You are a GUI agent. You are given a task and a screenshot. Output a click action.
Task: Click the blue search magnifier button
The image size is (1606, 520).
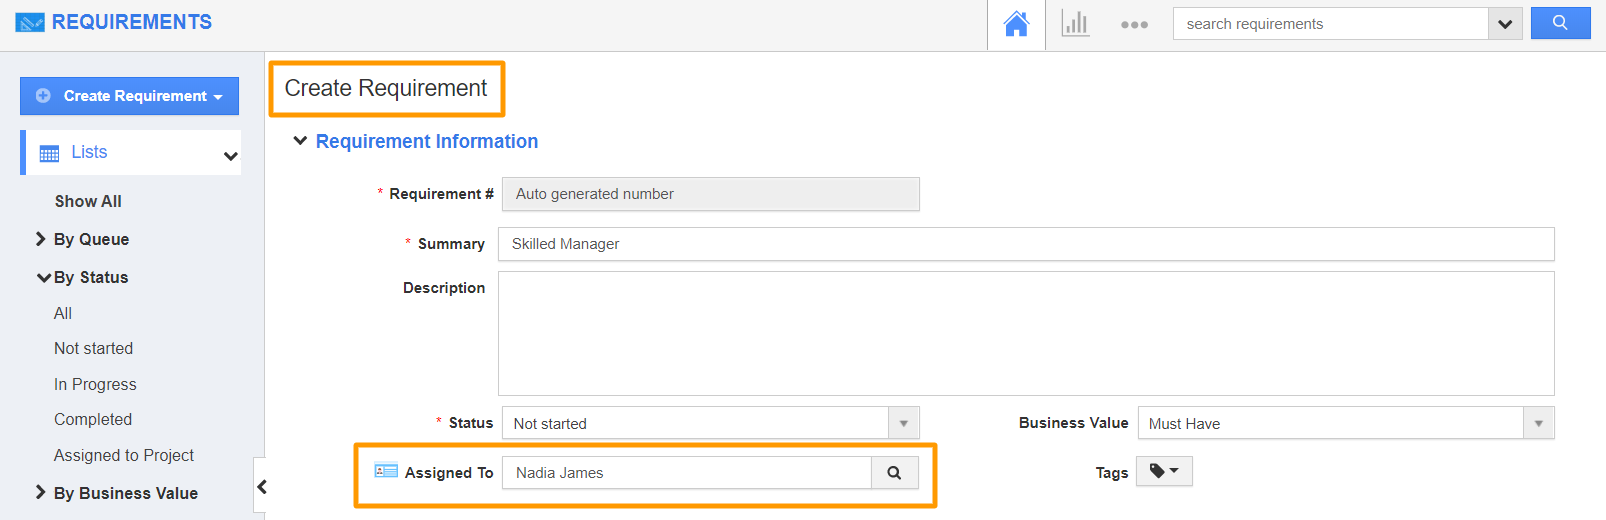1560,23
